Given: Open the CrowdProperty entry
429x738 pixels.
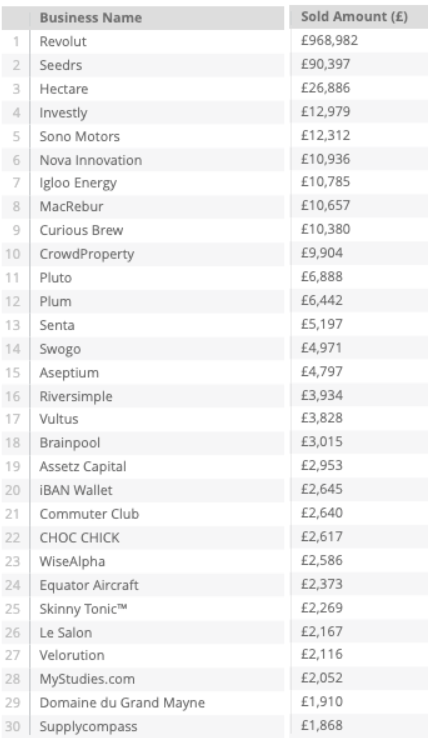Looking at the screenshot, I should [x=87, y=254].
